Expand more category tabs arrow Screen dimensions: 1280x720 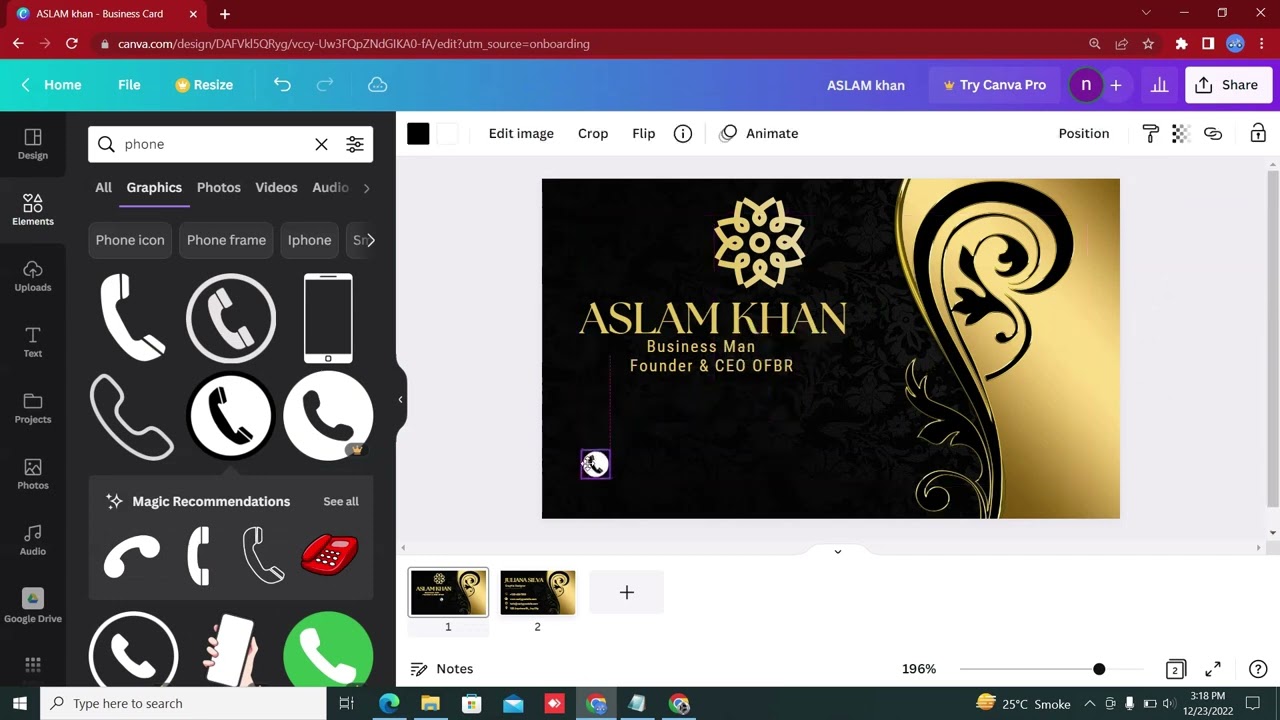click(x=366, y=187)
